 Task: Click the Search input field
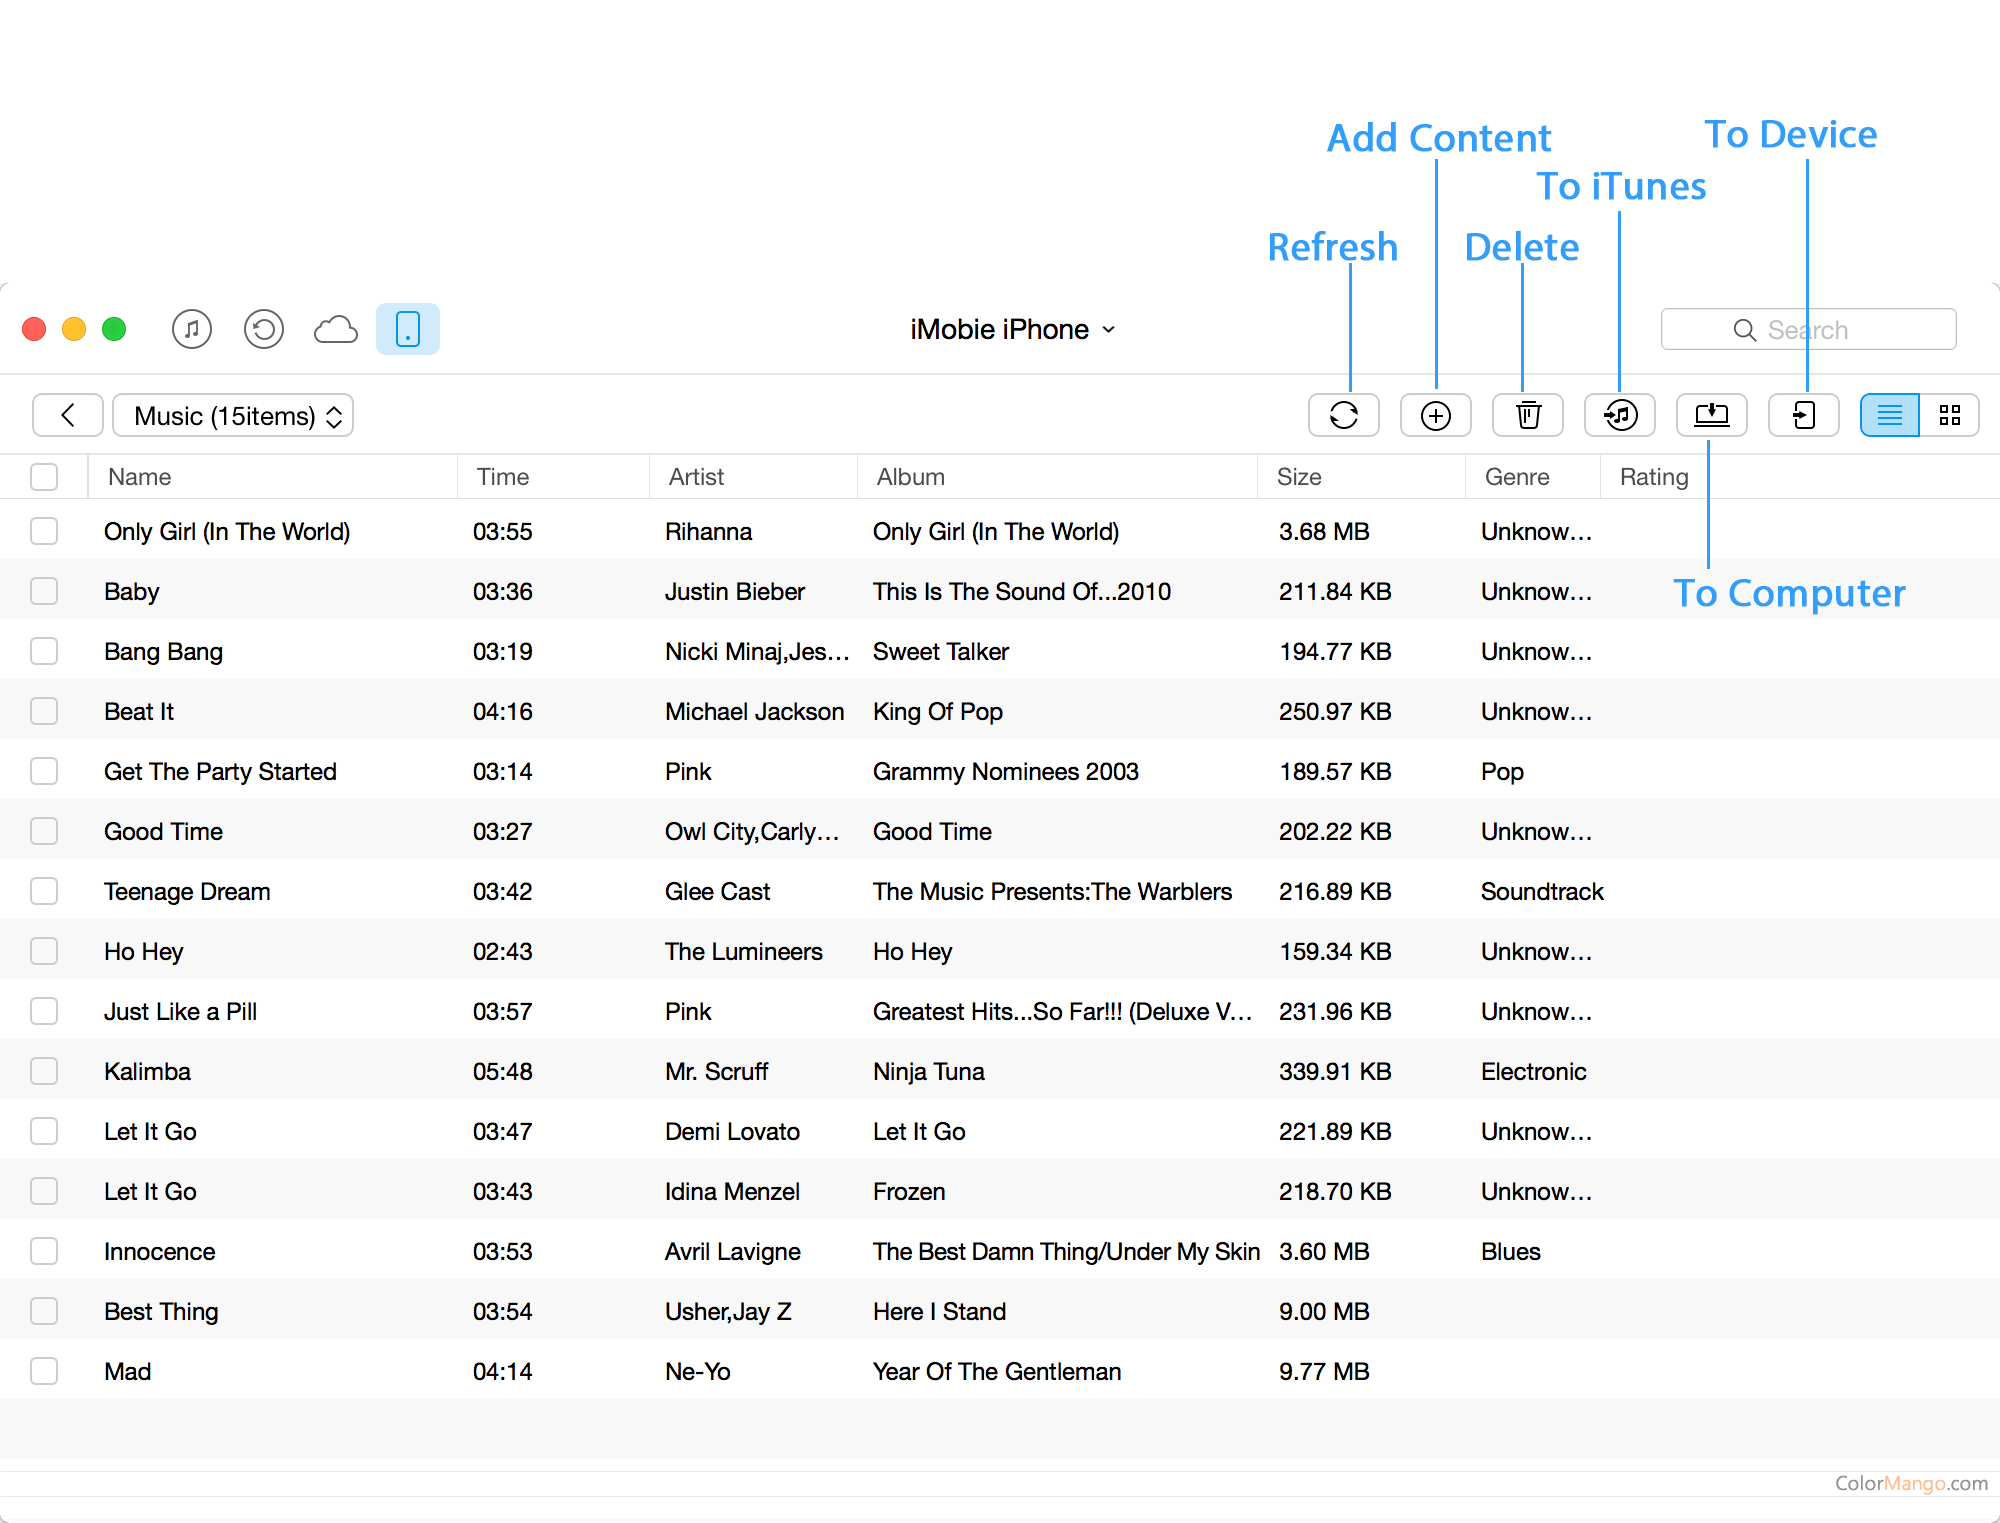click(1808, 329)
